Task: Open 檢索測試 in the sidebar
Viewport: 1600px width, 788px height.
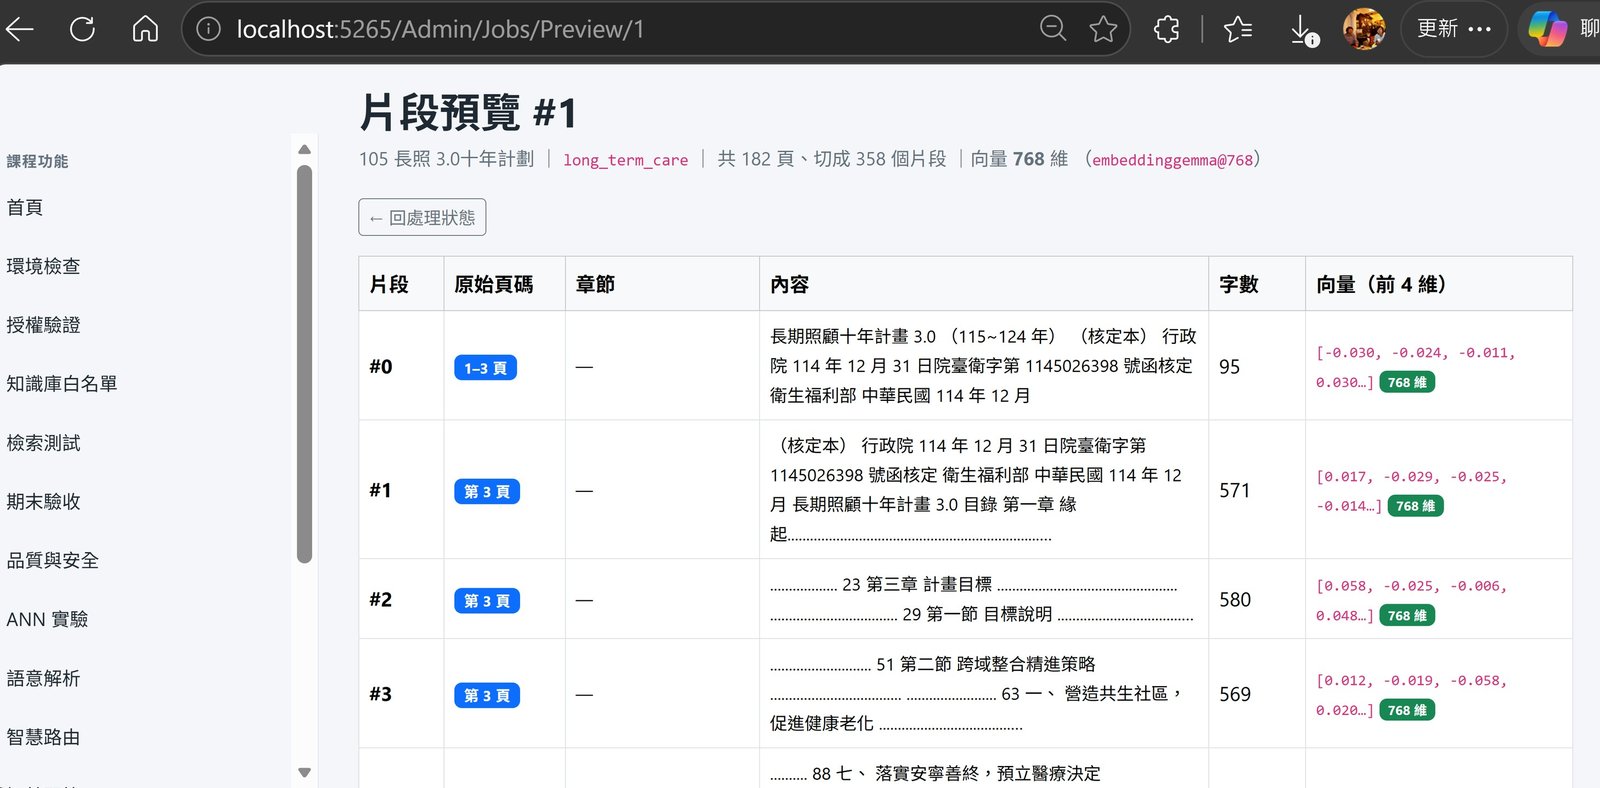Action: coord(43,443)
